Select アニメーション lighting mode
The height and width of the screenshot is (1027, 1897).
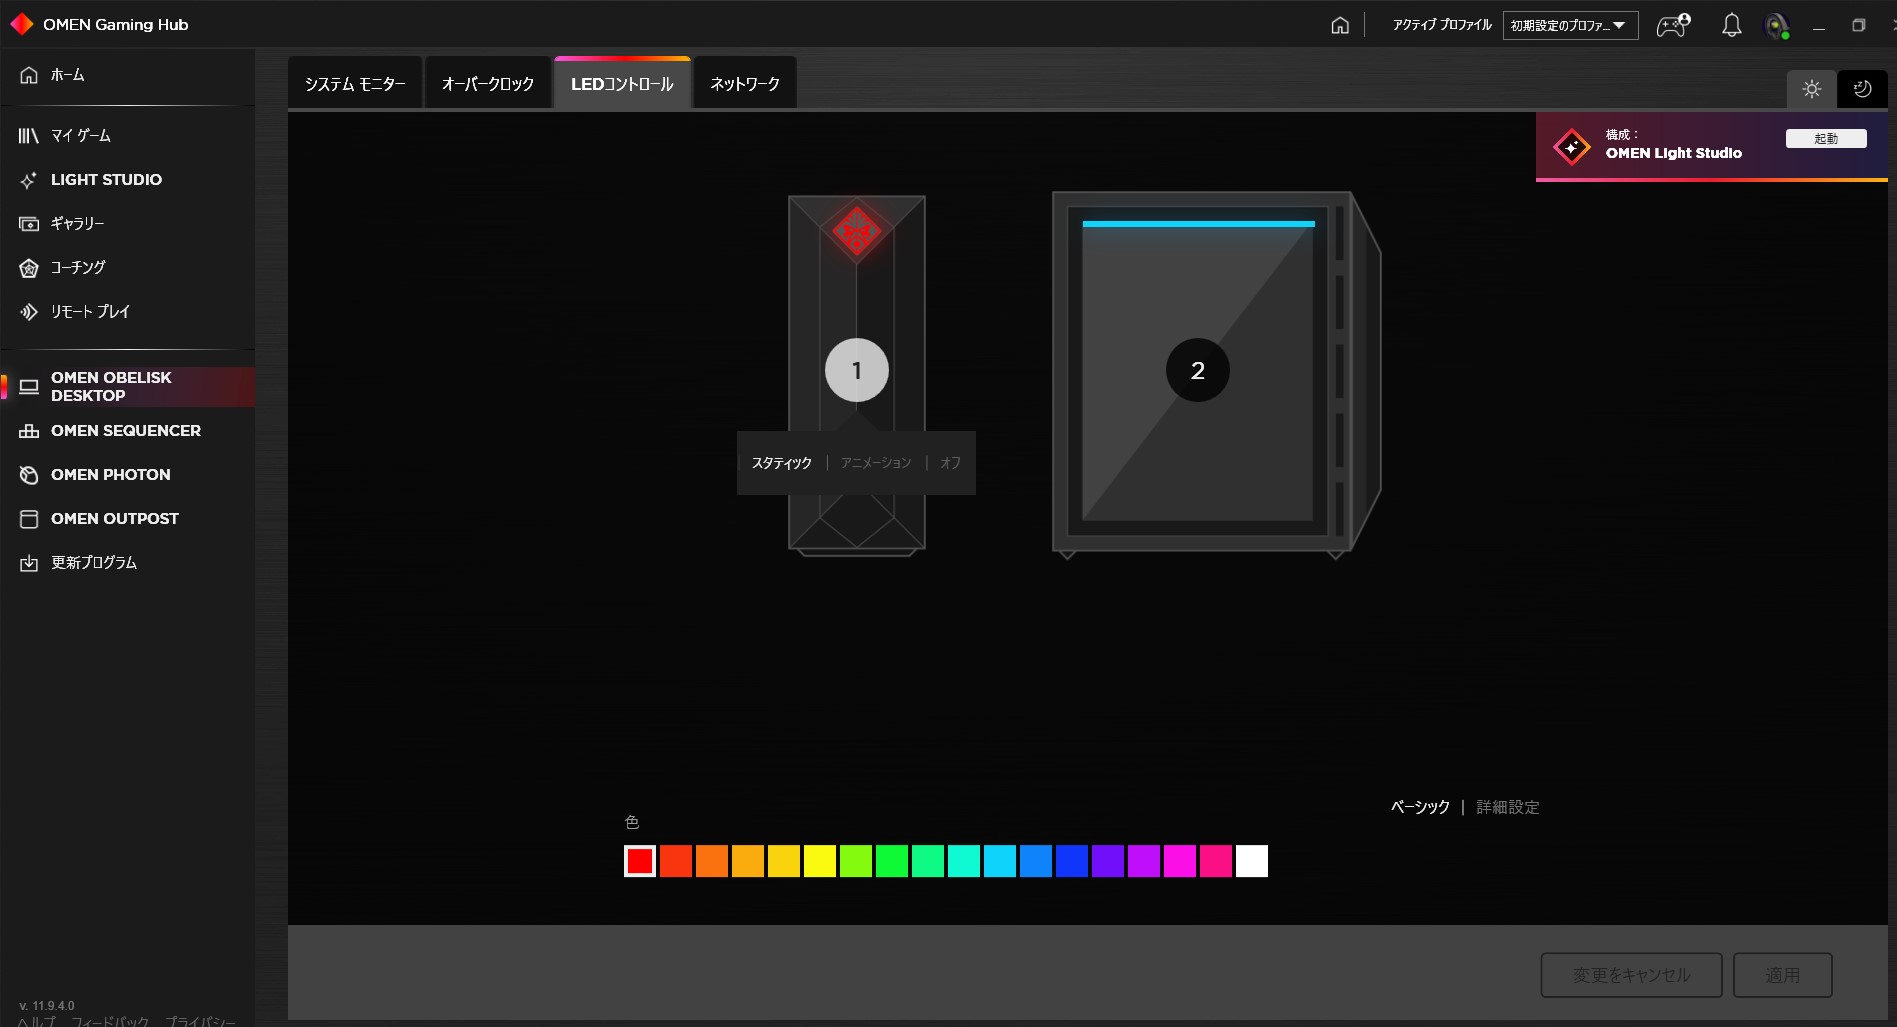click(x=876, y=463)
